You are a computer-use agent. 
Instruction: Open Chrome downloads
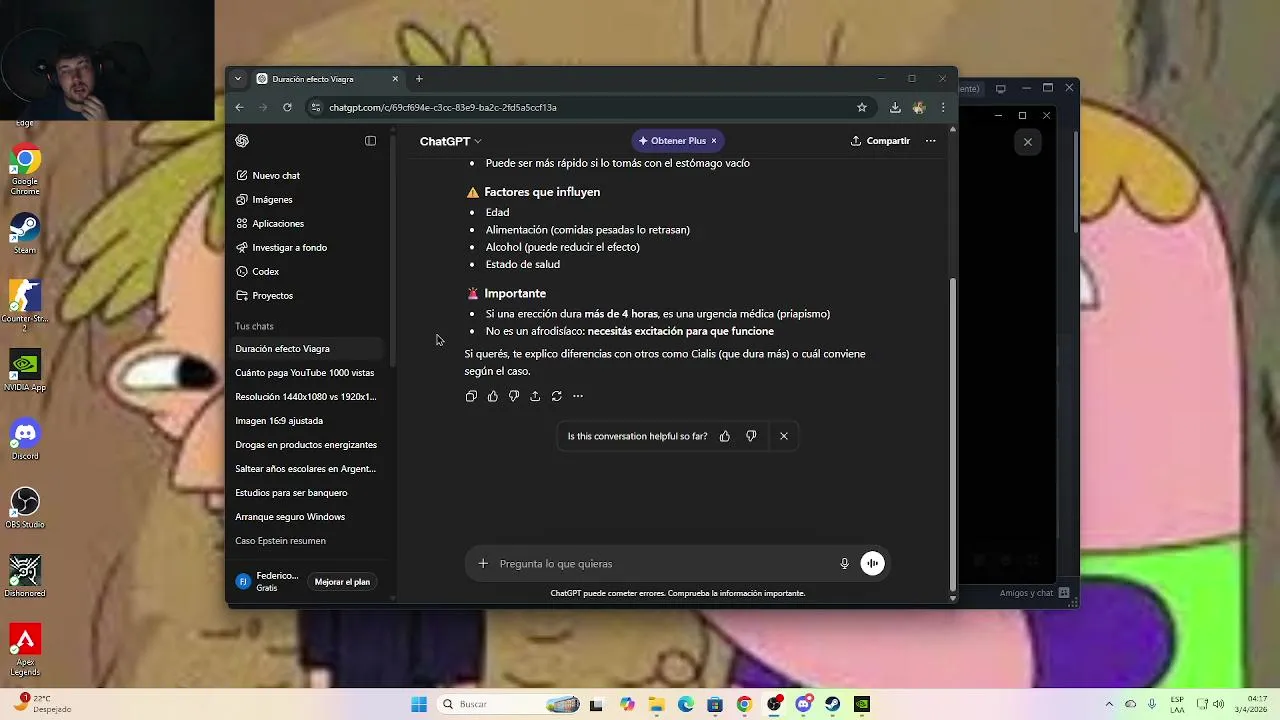coord(895,107)
